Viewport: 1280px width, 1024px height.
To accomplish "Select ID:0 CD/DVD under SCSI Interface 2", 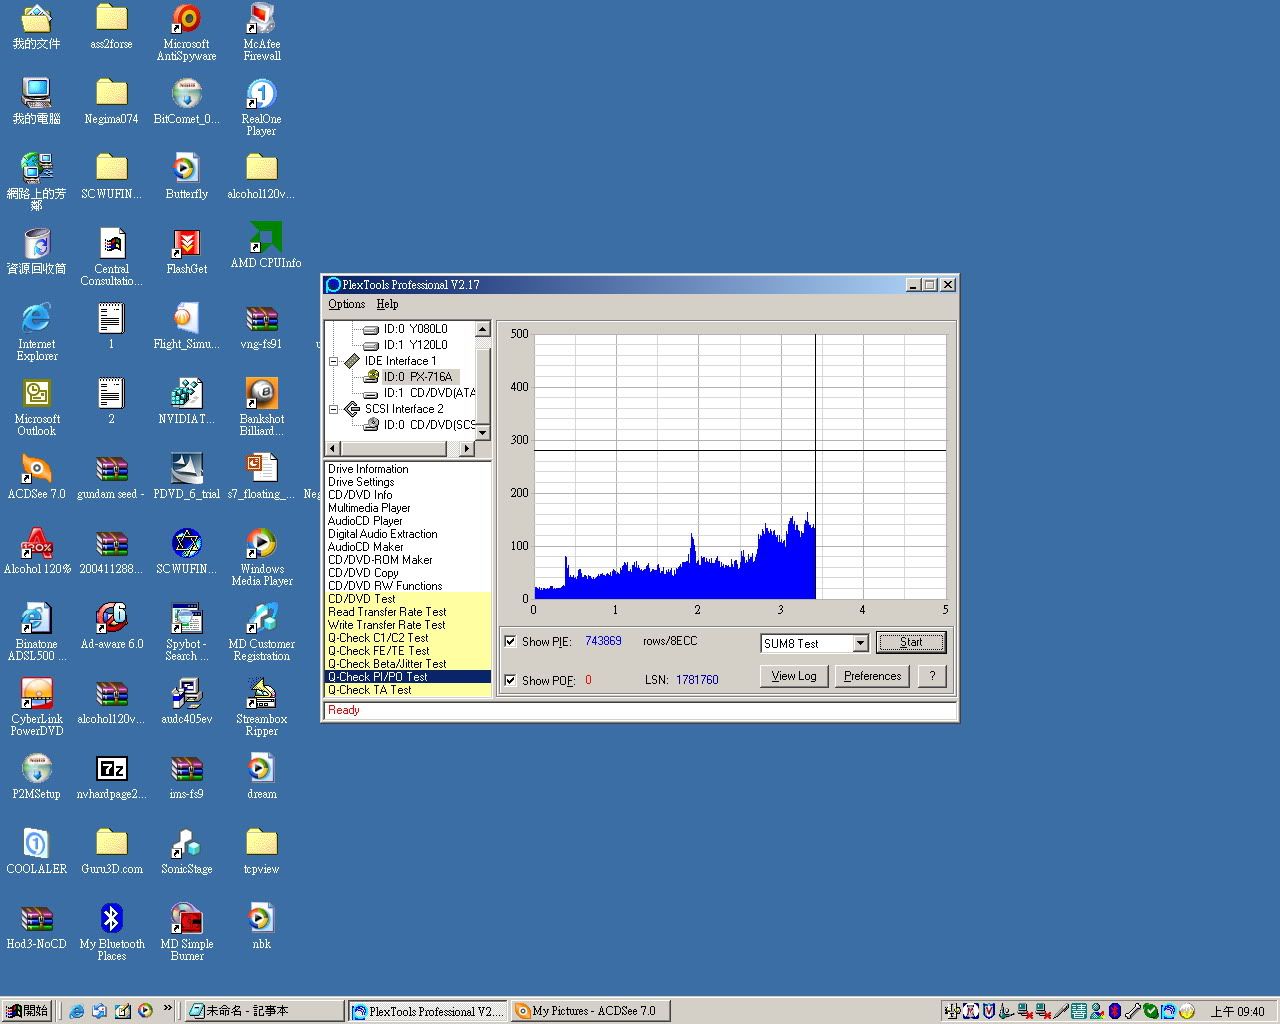I will (x=428, y=425).
